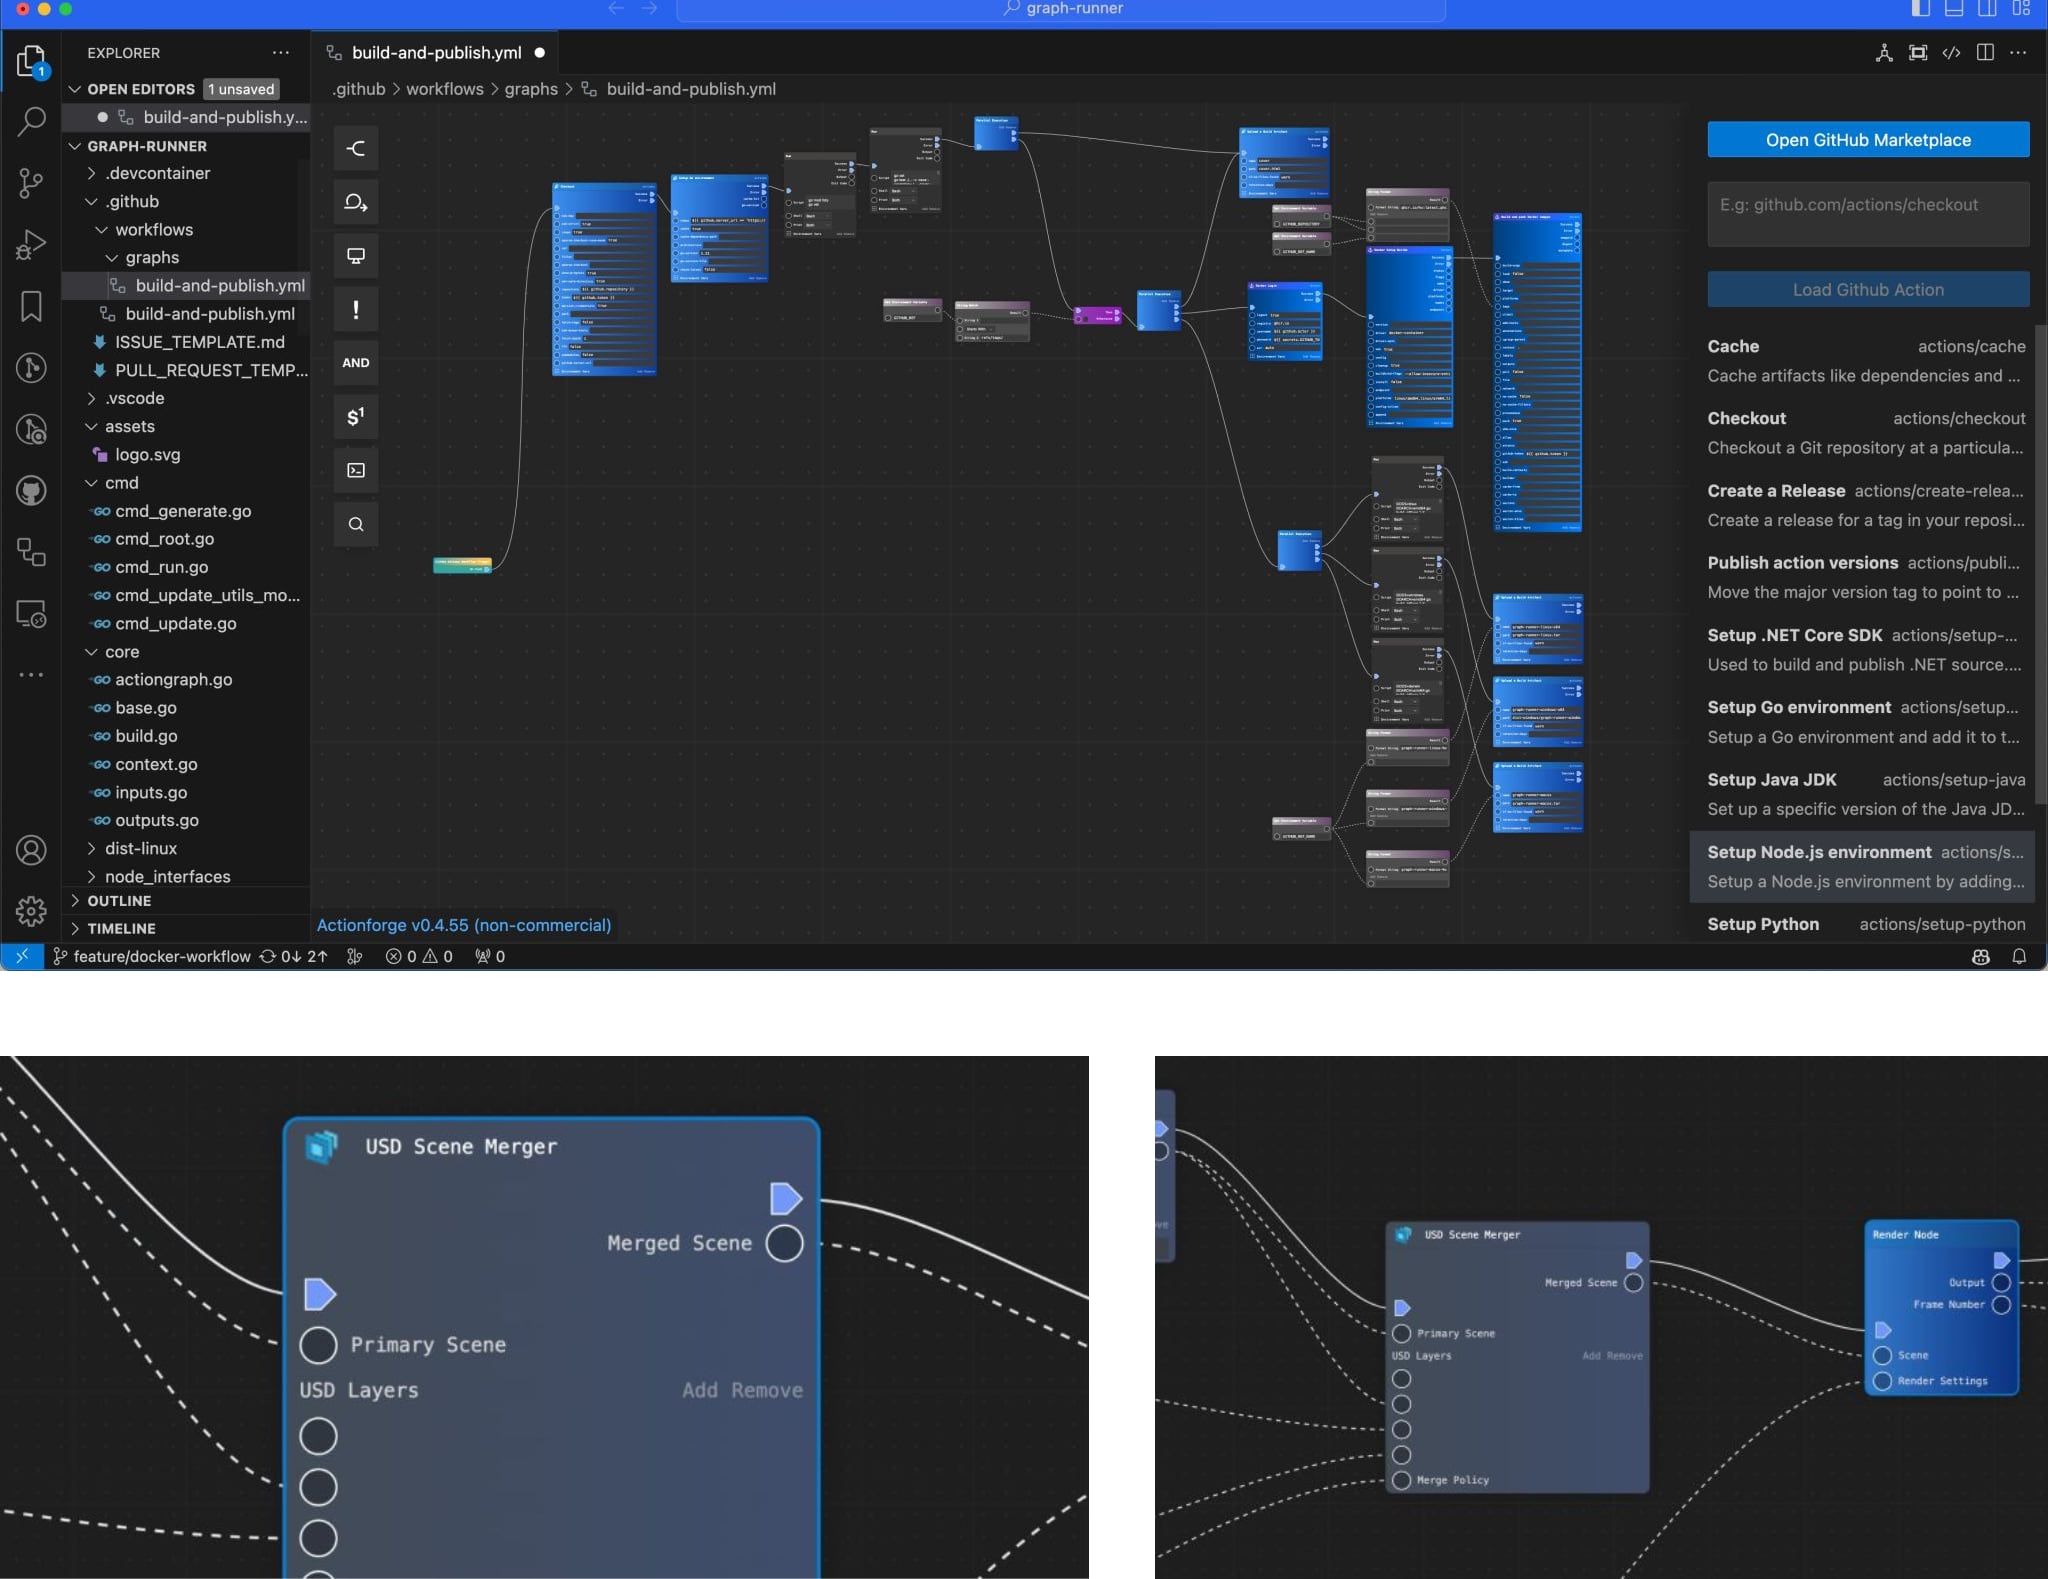Open the Manage gear icon
The image size is (2048, 1579).
[31, 911]
